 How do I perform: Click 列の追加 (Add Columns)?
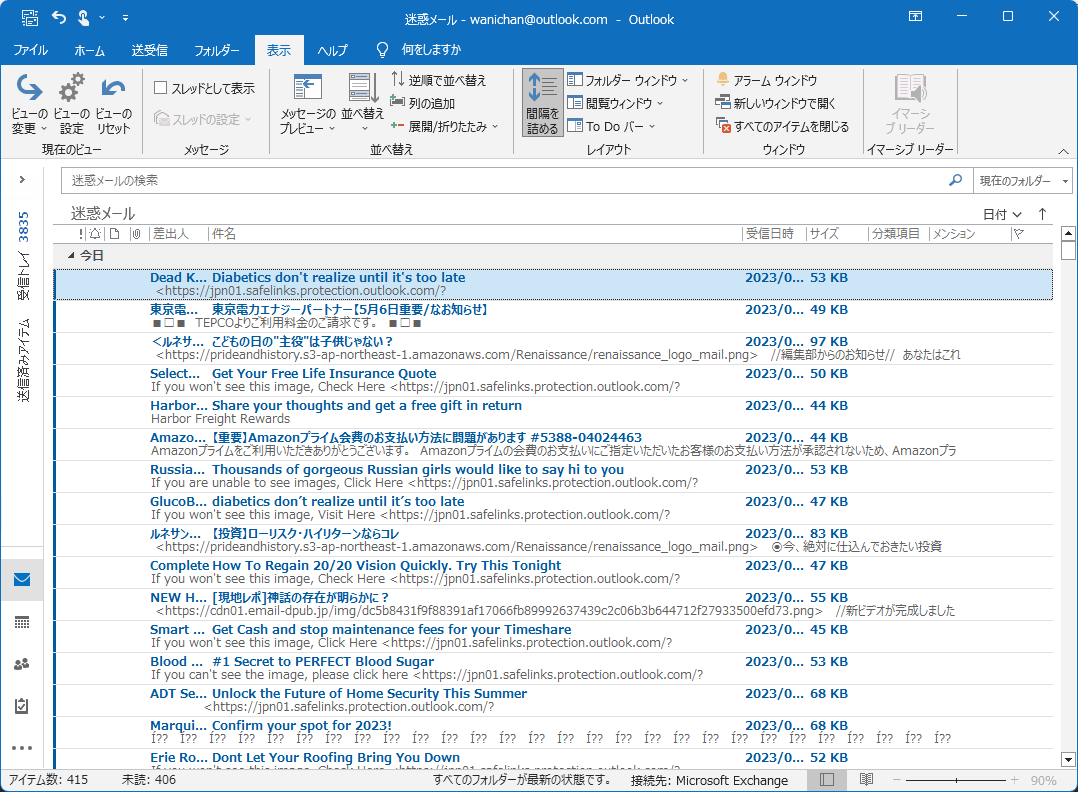click(x=423, y=103)
